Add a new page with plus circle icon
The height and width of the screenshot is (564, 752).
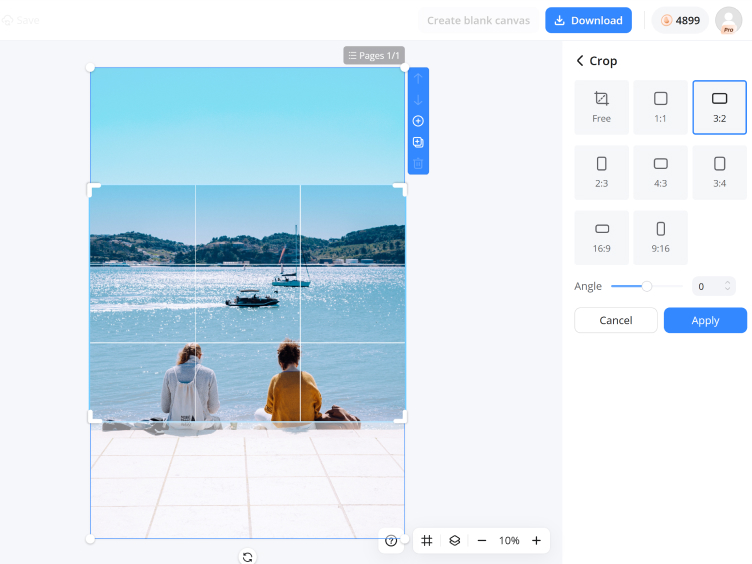click(x=418, y=121)
